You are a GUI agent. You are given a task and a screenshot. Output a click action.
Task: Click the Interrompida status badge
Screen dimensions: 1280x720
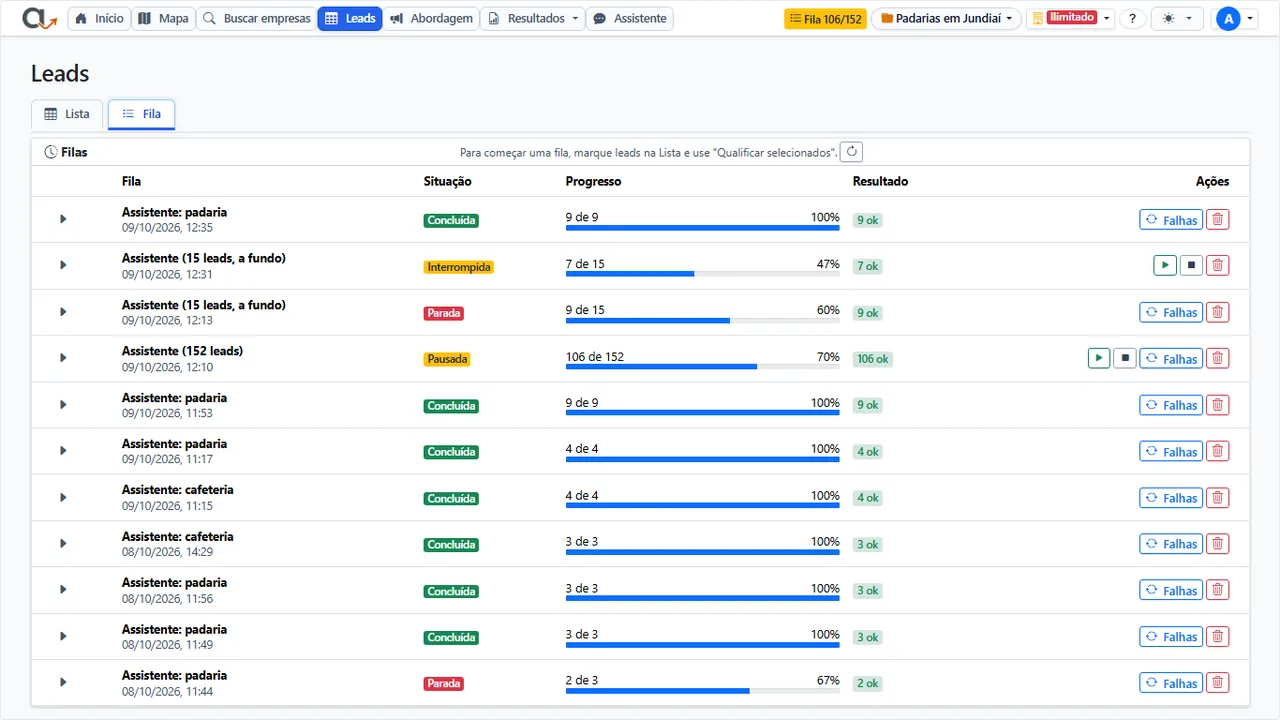(458, 267)
